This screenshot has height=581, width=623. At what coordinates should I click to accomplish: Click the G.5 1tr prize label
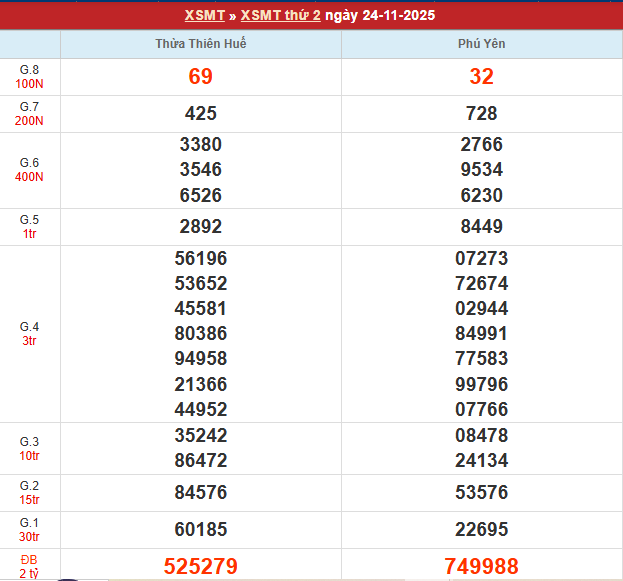pyautogui.click(x=29, y=227)
